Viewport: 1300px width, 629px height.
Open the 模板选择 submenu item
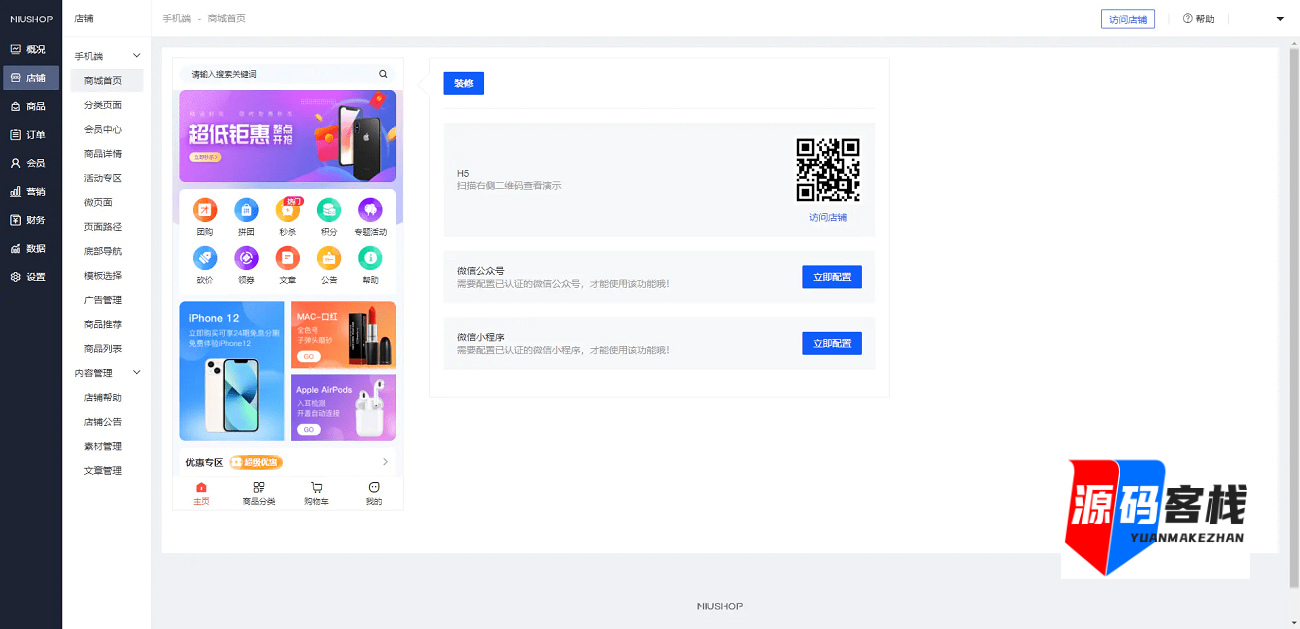(103, 276)
